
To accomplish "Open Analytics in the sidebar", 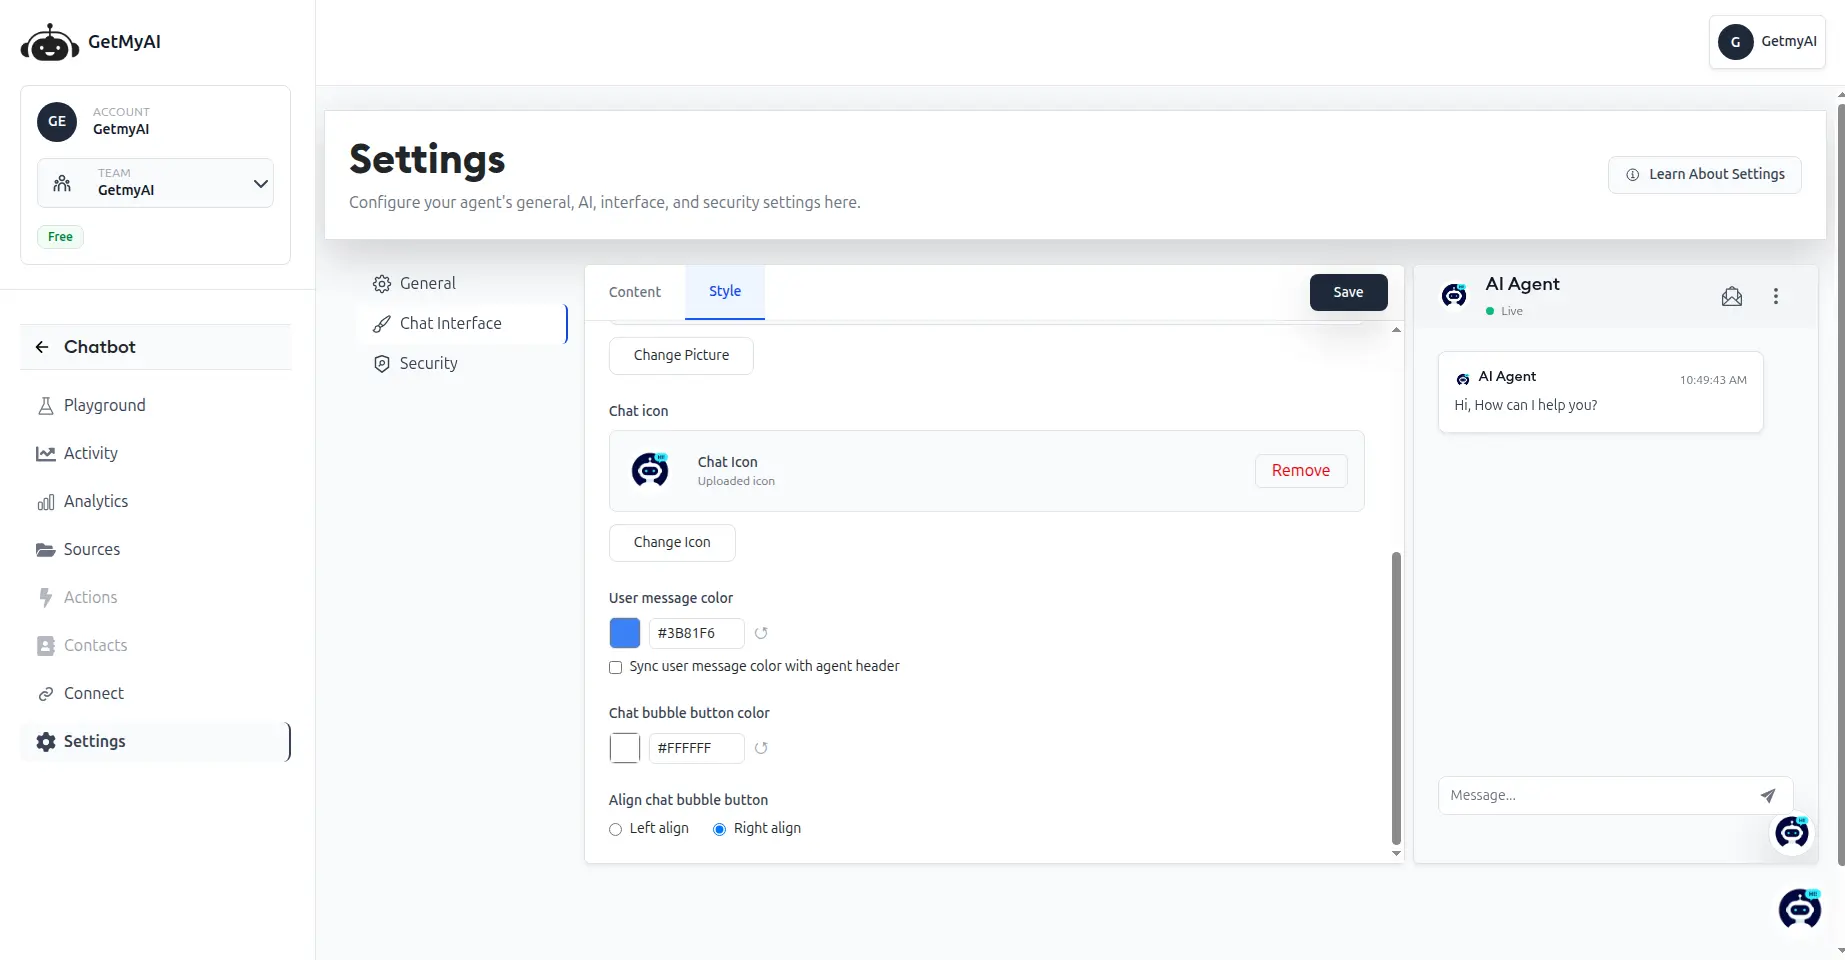I will (95, 501).
